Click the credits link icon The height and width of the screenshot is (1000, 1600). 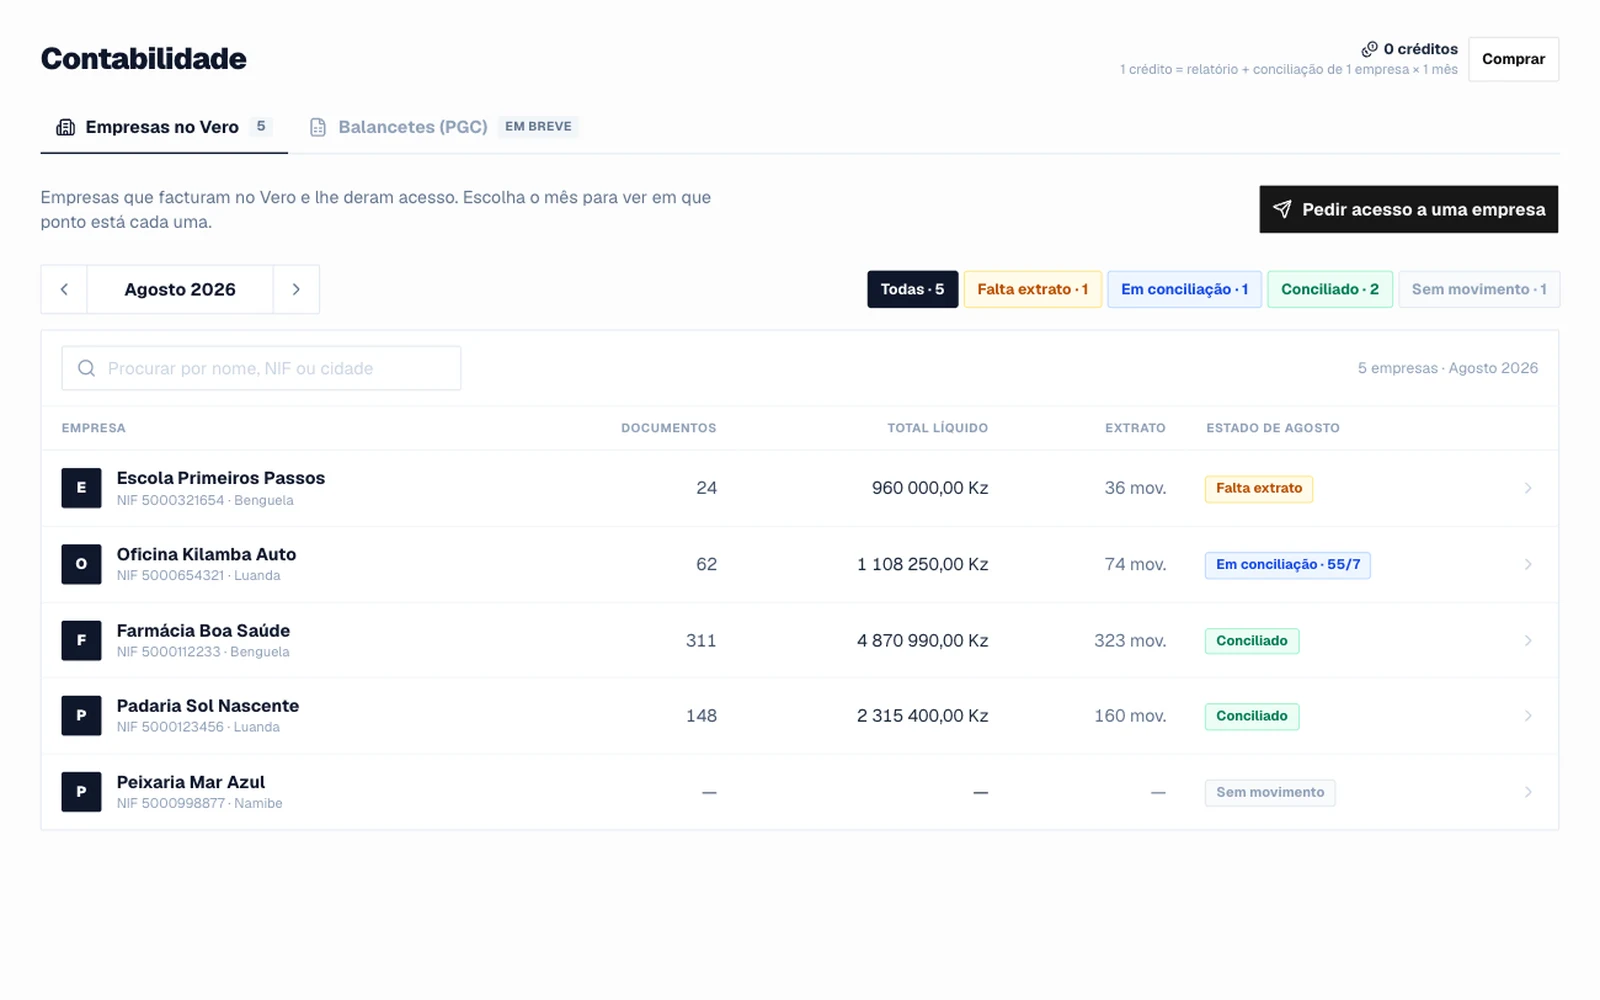pyautogui.click(x=1369, y=49)
